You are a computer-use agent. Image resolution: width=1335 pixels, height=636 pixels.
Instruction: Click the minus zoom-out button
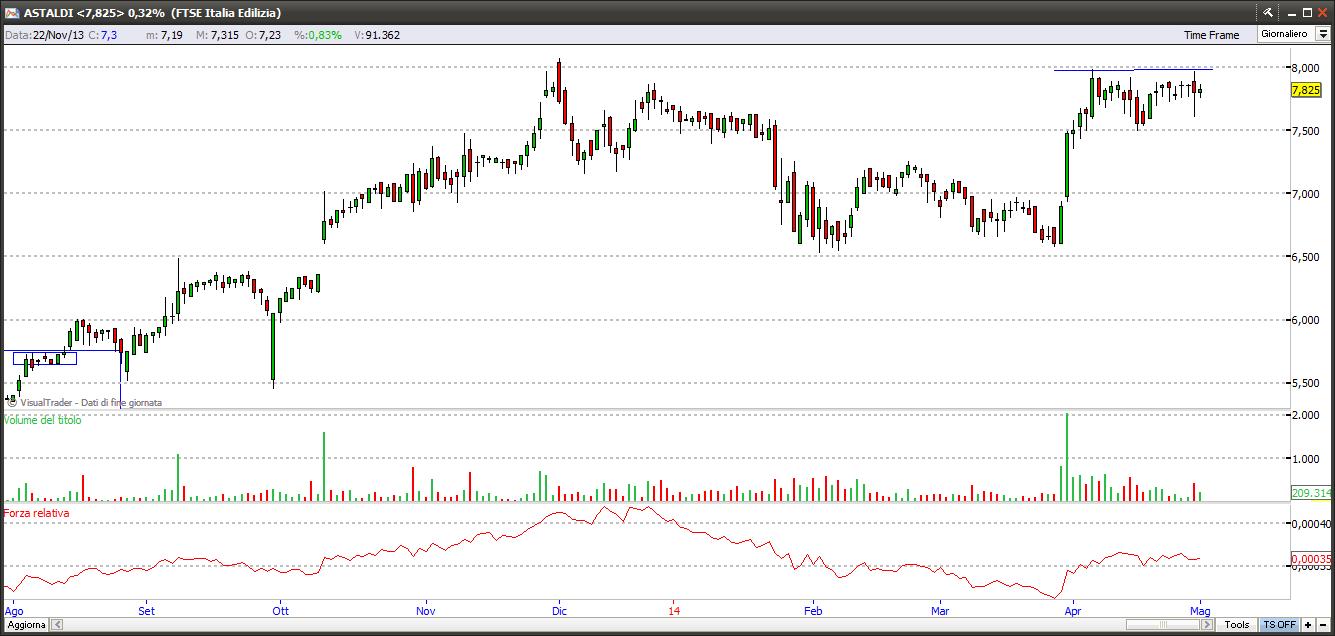(1324, 625)
